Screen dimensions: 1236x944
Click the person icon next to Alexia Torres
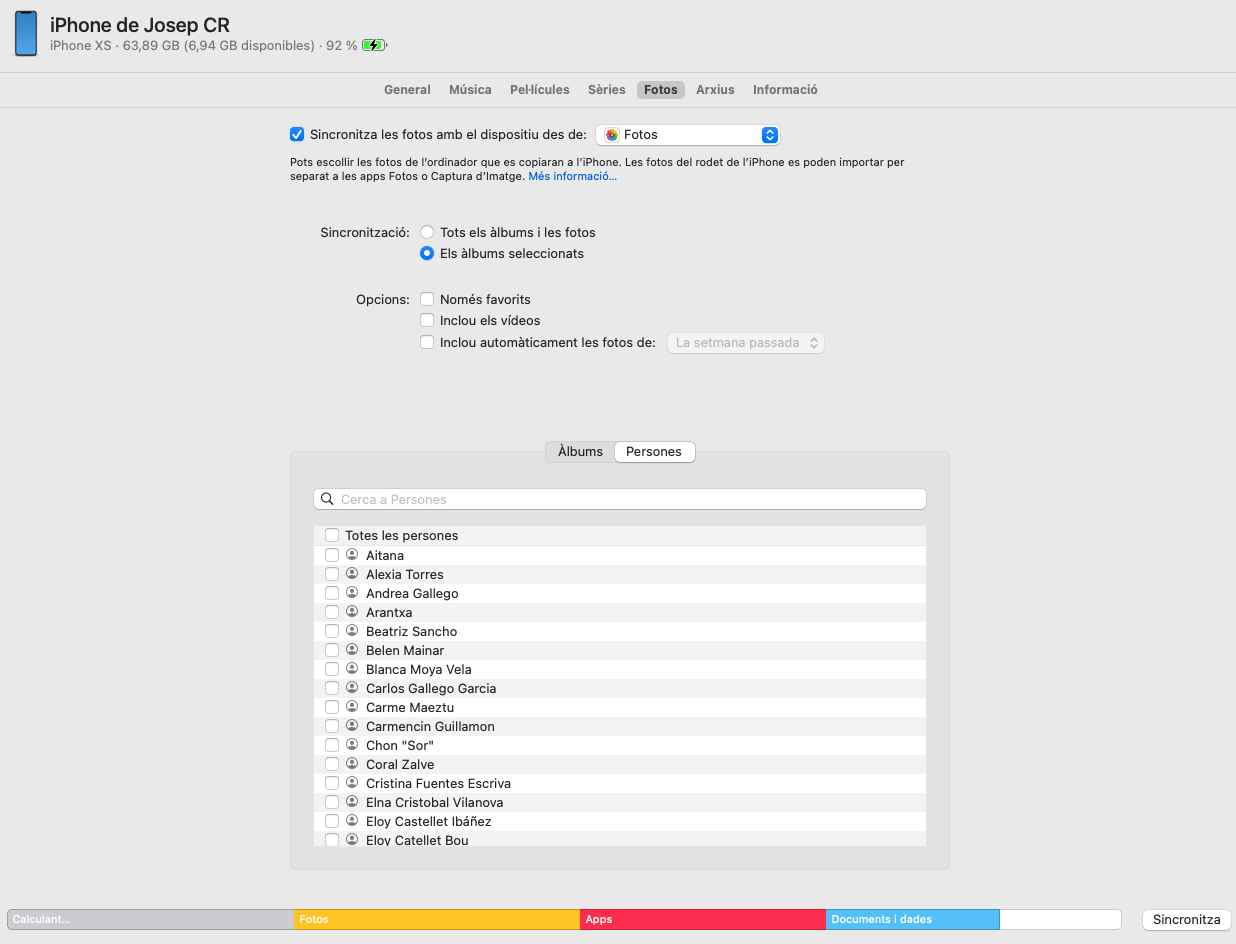[352, 573]
